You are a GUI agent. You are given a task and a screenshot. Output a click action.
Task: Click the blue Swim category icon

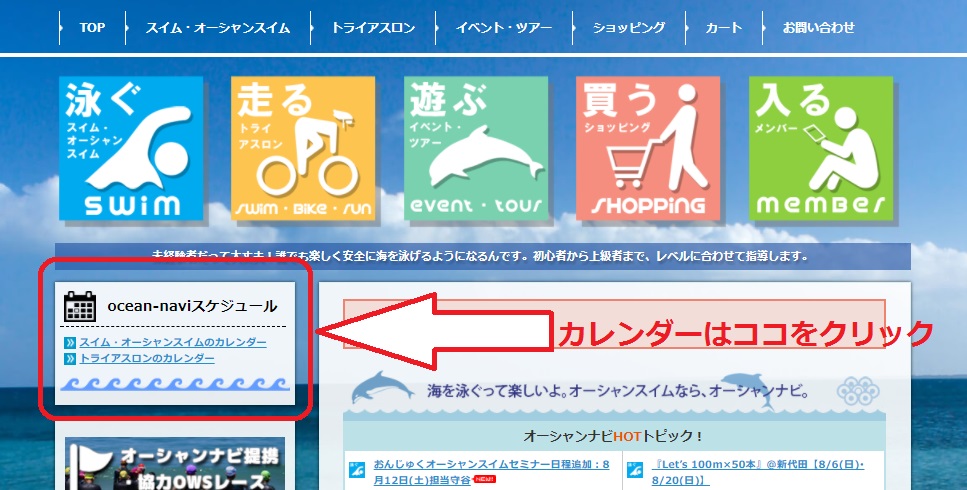(x=129, y=147)
